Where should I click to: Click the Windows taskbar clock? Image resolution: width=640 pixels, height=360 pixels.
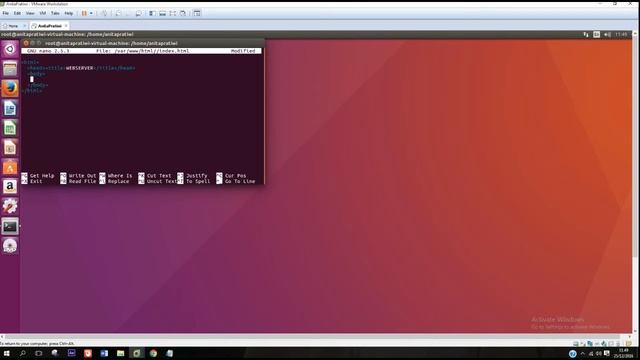[624, 353]
